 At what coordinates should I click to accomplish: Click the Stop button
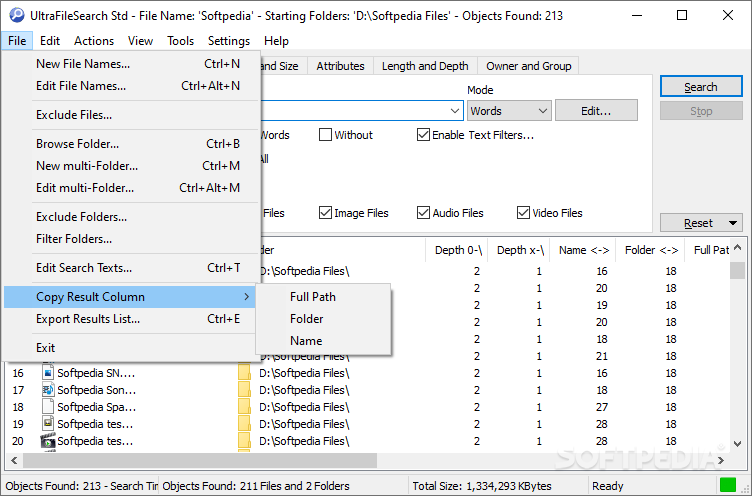click(701, 111)
